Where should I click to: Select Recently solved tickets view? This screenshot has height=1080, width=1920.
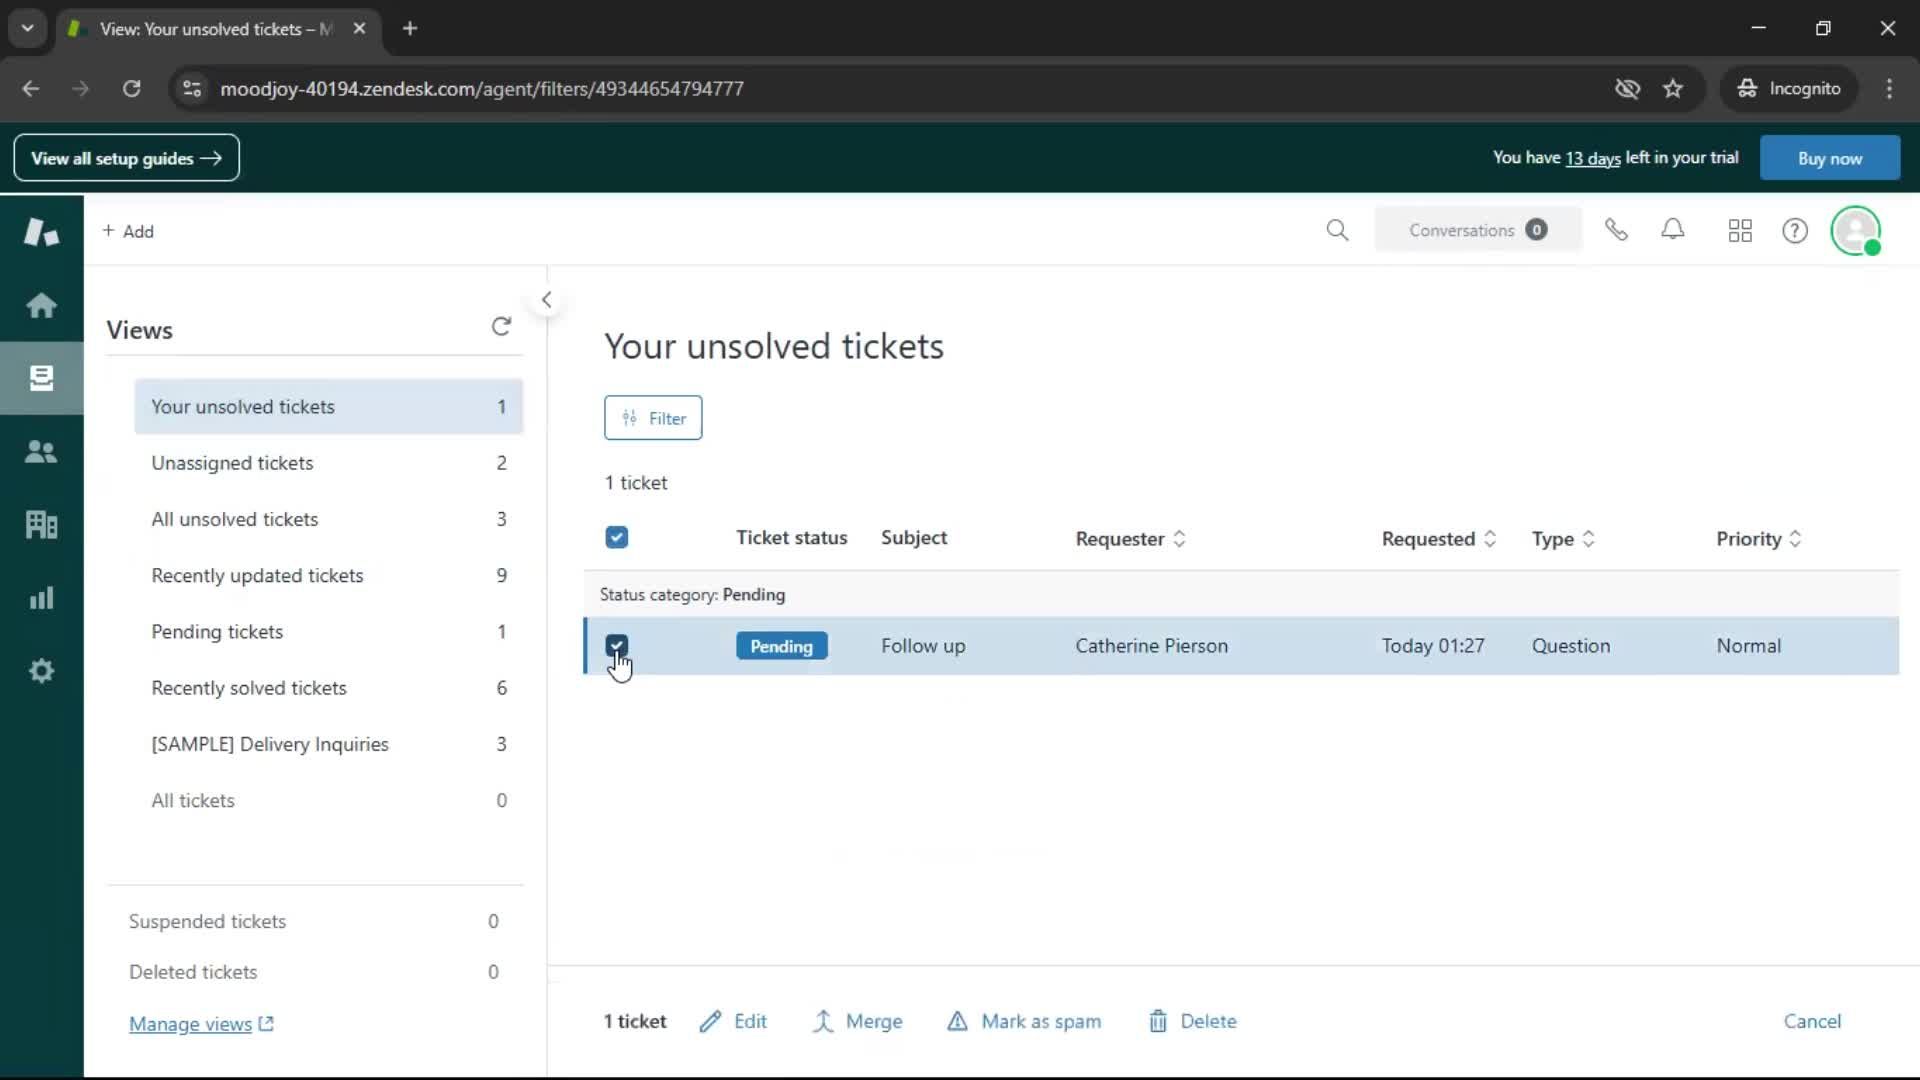(x=328, y=688)
